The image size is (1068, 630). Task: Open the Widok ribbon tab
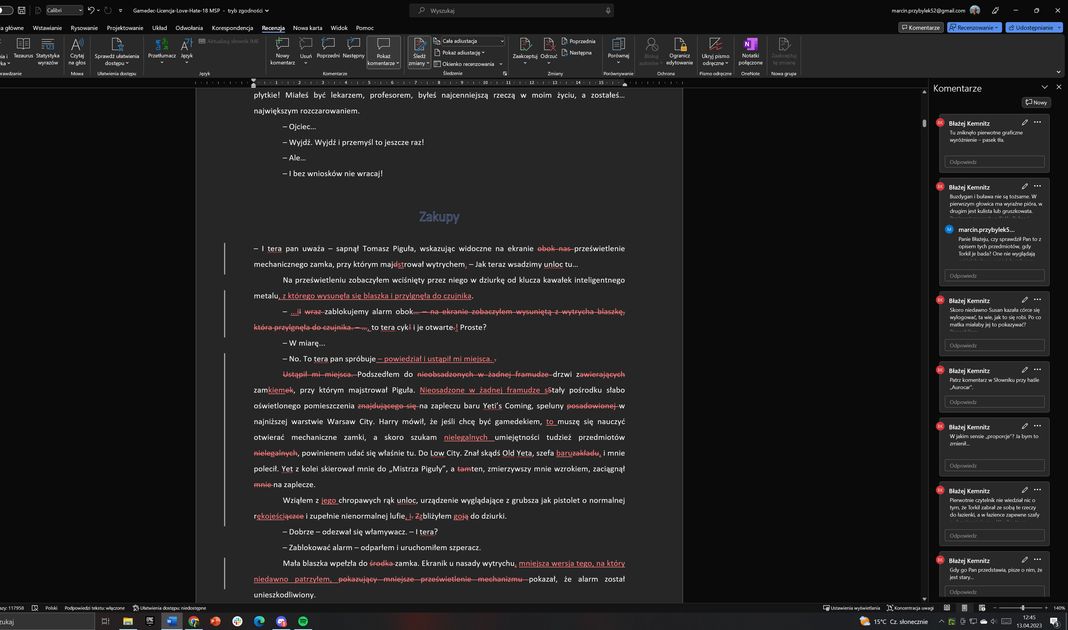(339, 28)
